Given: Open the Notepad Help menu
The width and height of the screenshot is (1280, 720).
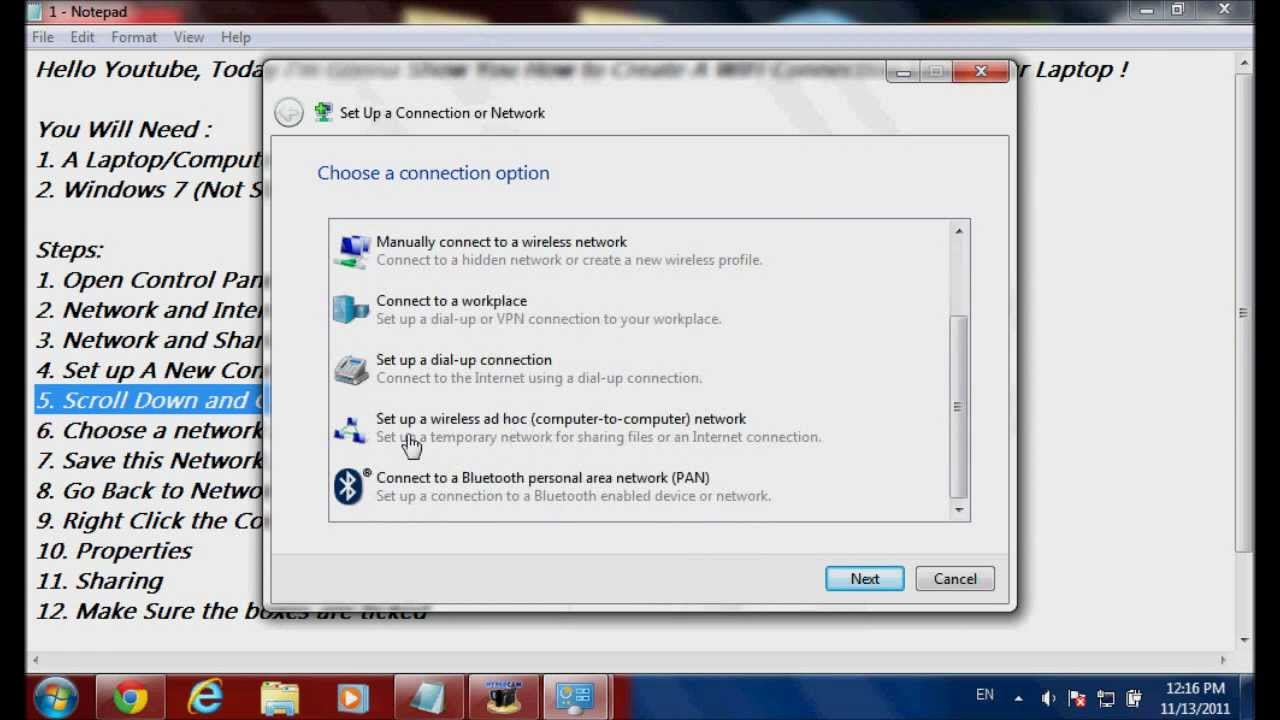Looking at the screenshot, I should [x=236, y=37].
